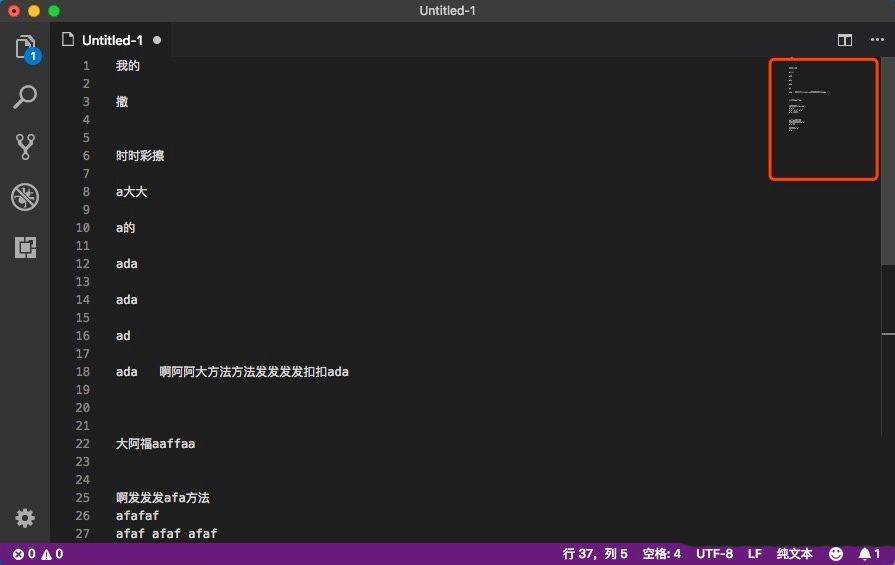Place cursor in ad on line 16
This screenshot has height=565, width=895.
click(x=123, y=336)
